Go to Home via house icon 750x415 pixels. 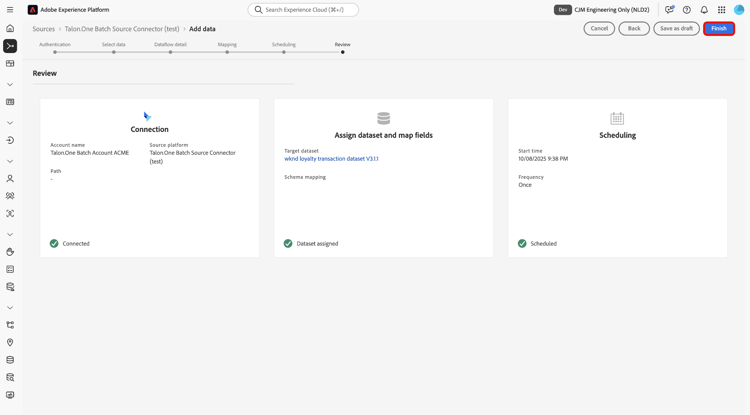pyautogui.click(x=10, y=28)
